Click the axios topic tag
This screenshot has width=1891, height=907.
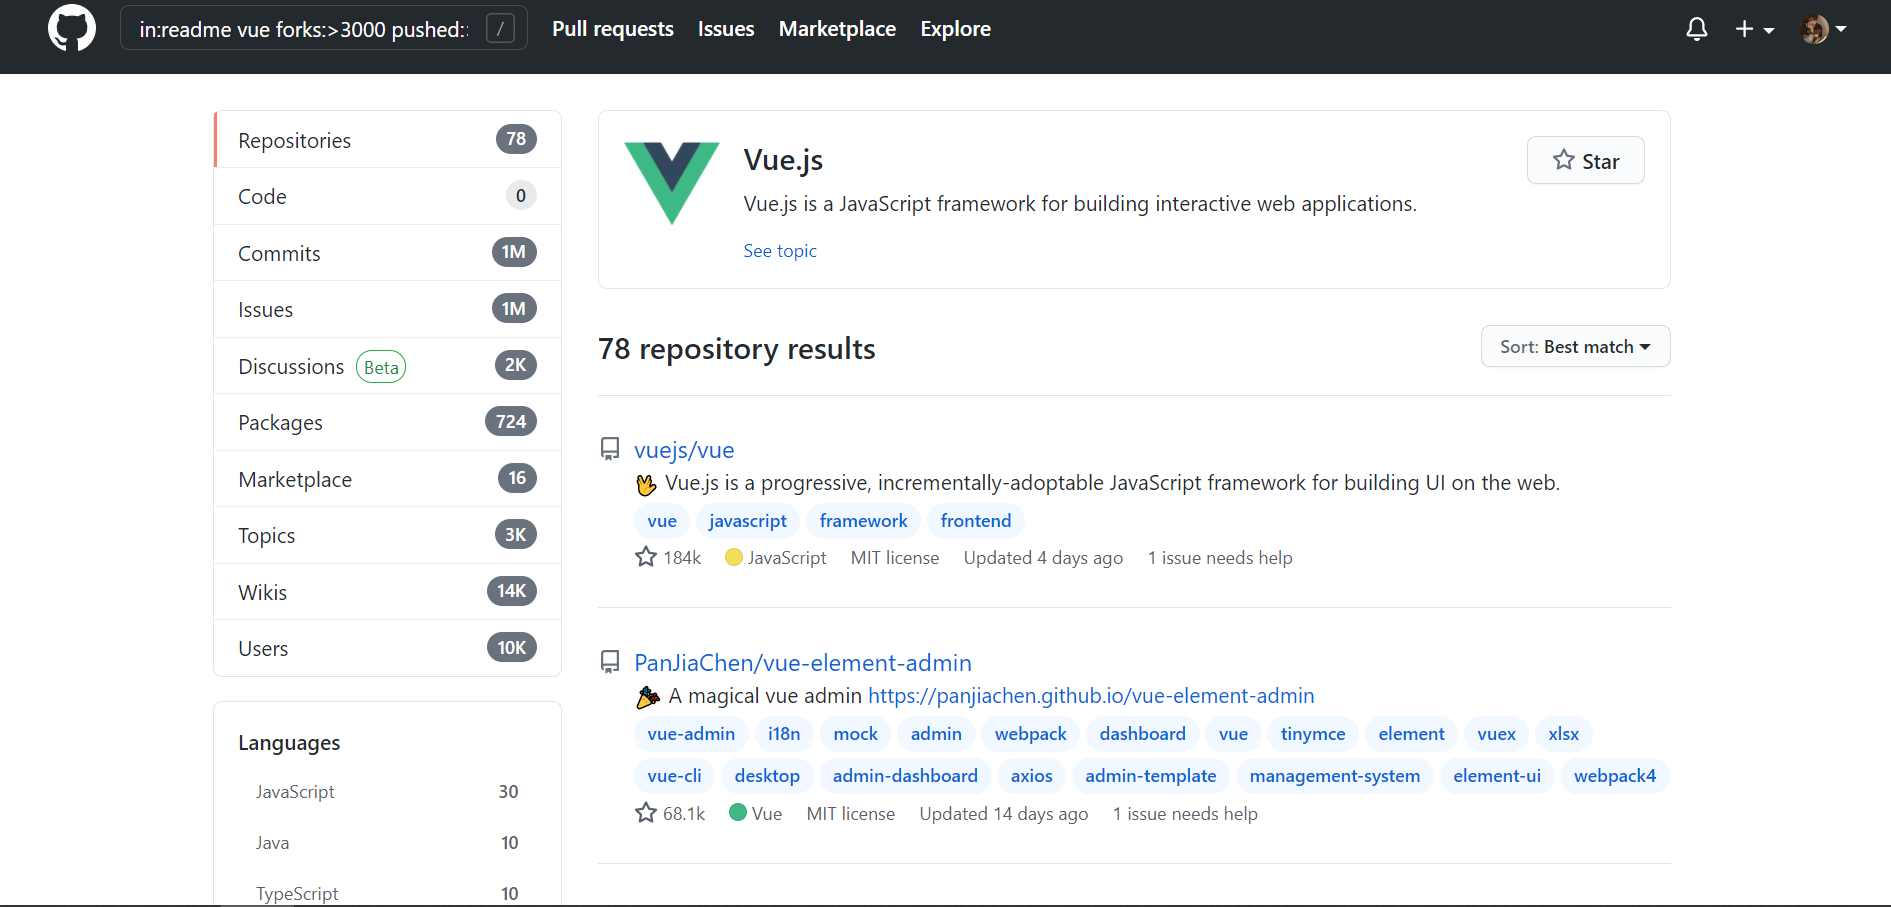coord(1031,776)
